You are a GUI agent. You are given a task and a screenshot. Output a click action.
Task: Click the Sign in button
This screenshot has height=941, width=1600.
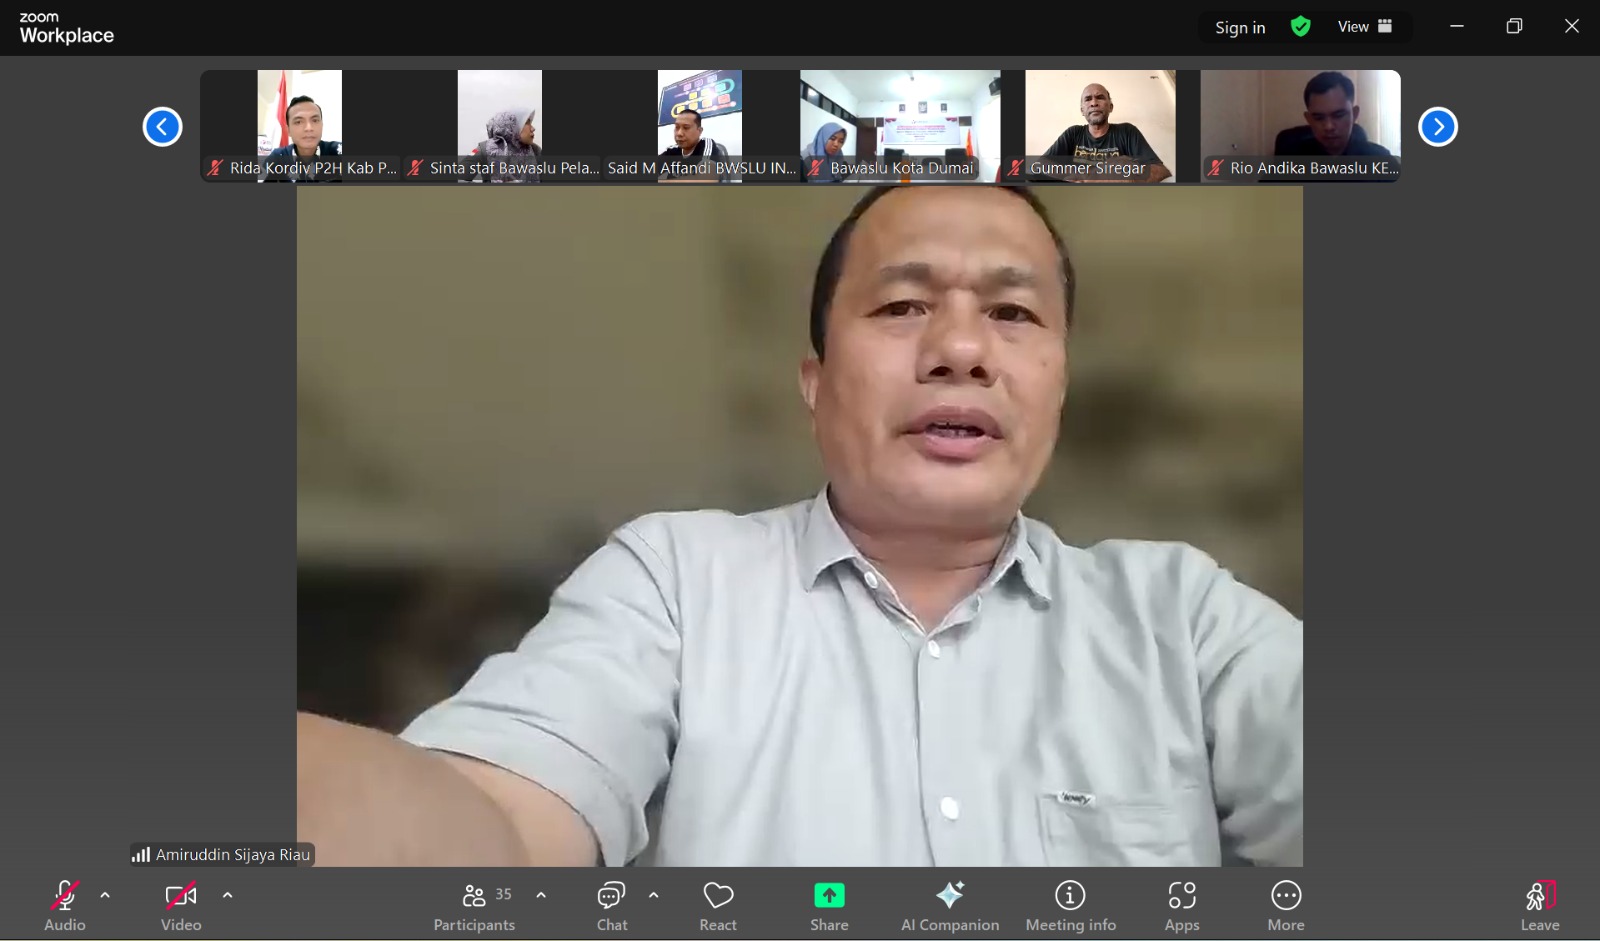click(1239, 27)
